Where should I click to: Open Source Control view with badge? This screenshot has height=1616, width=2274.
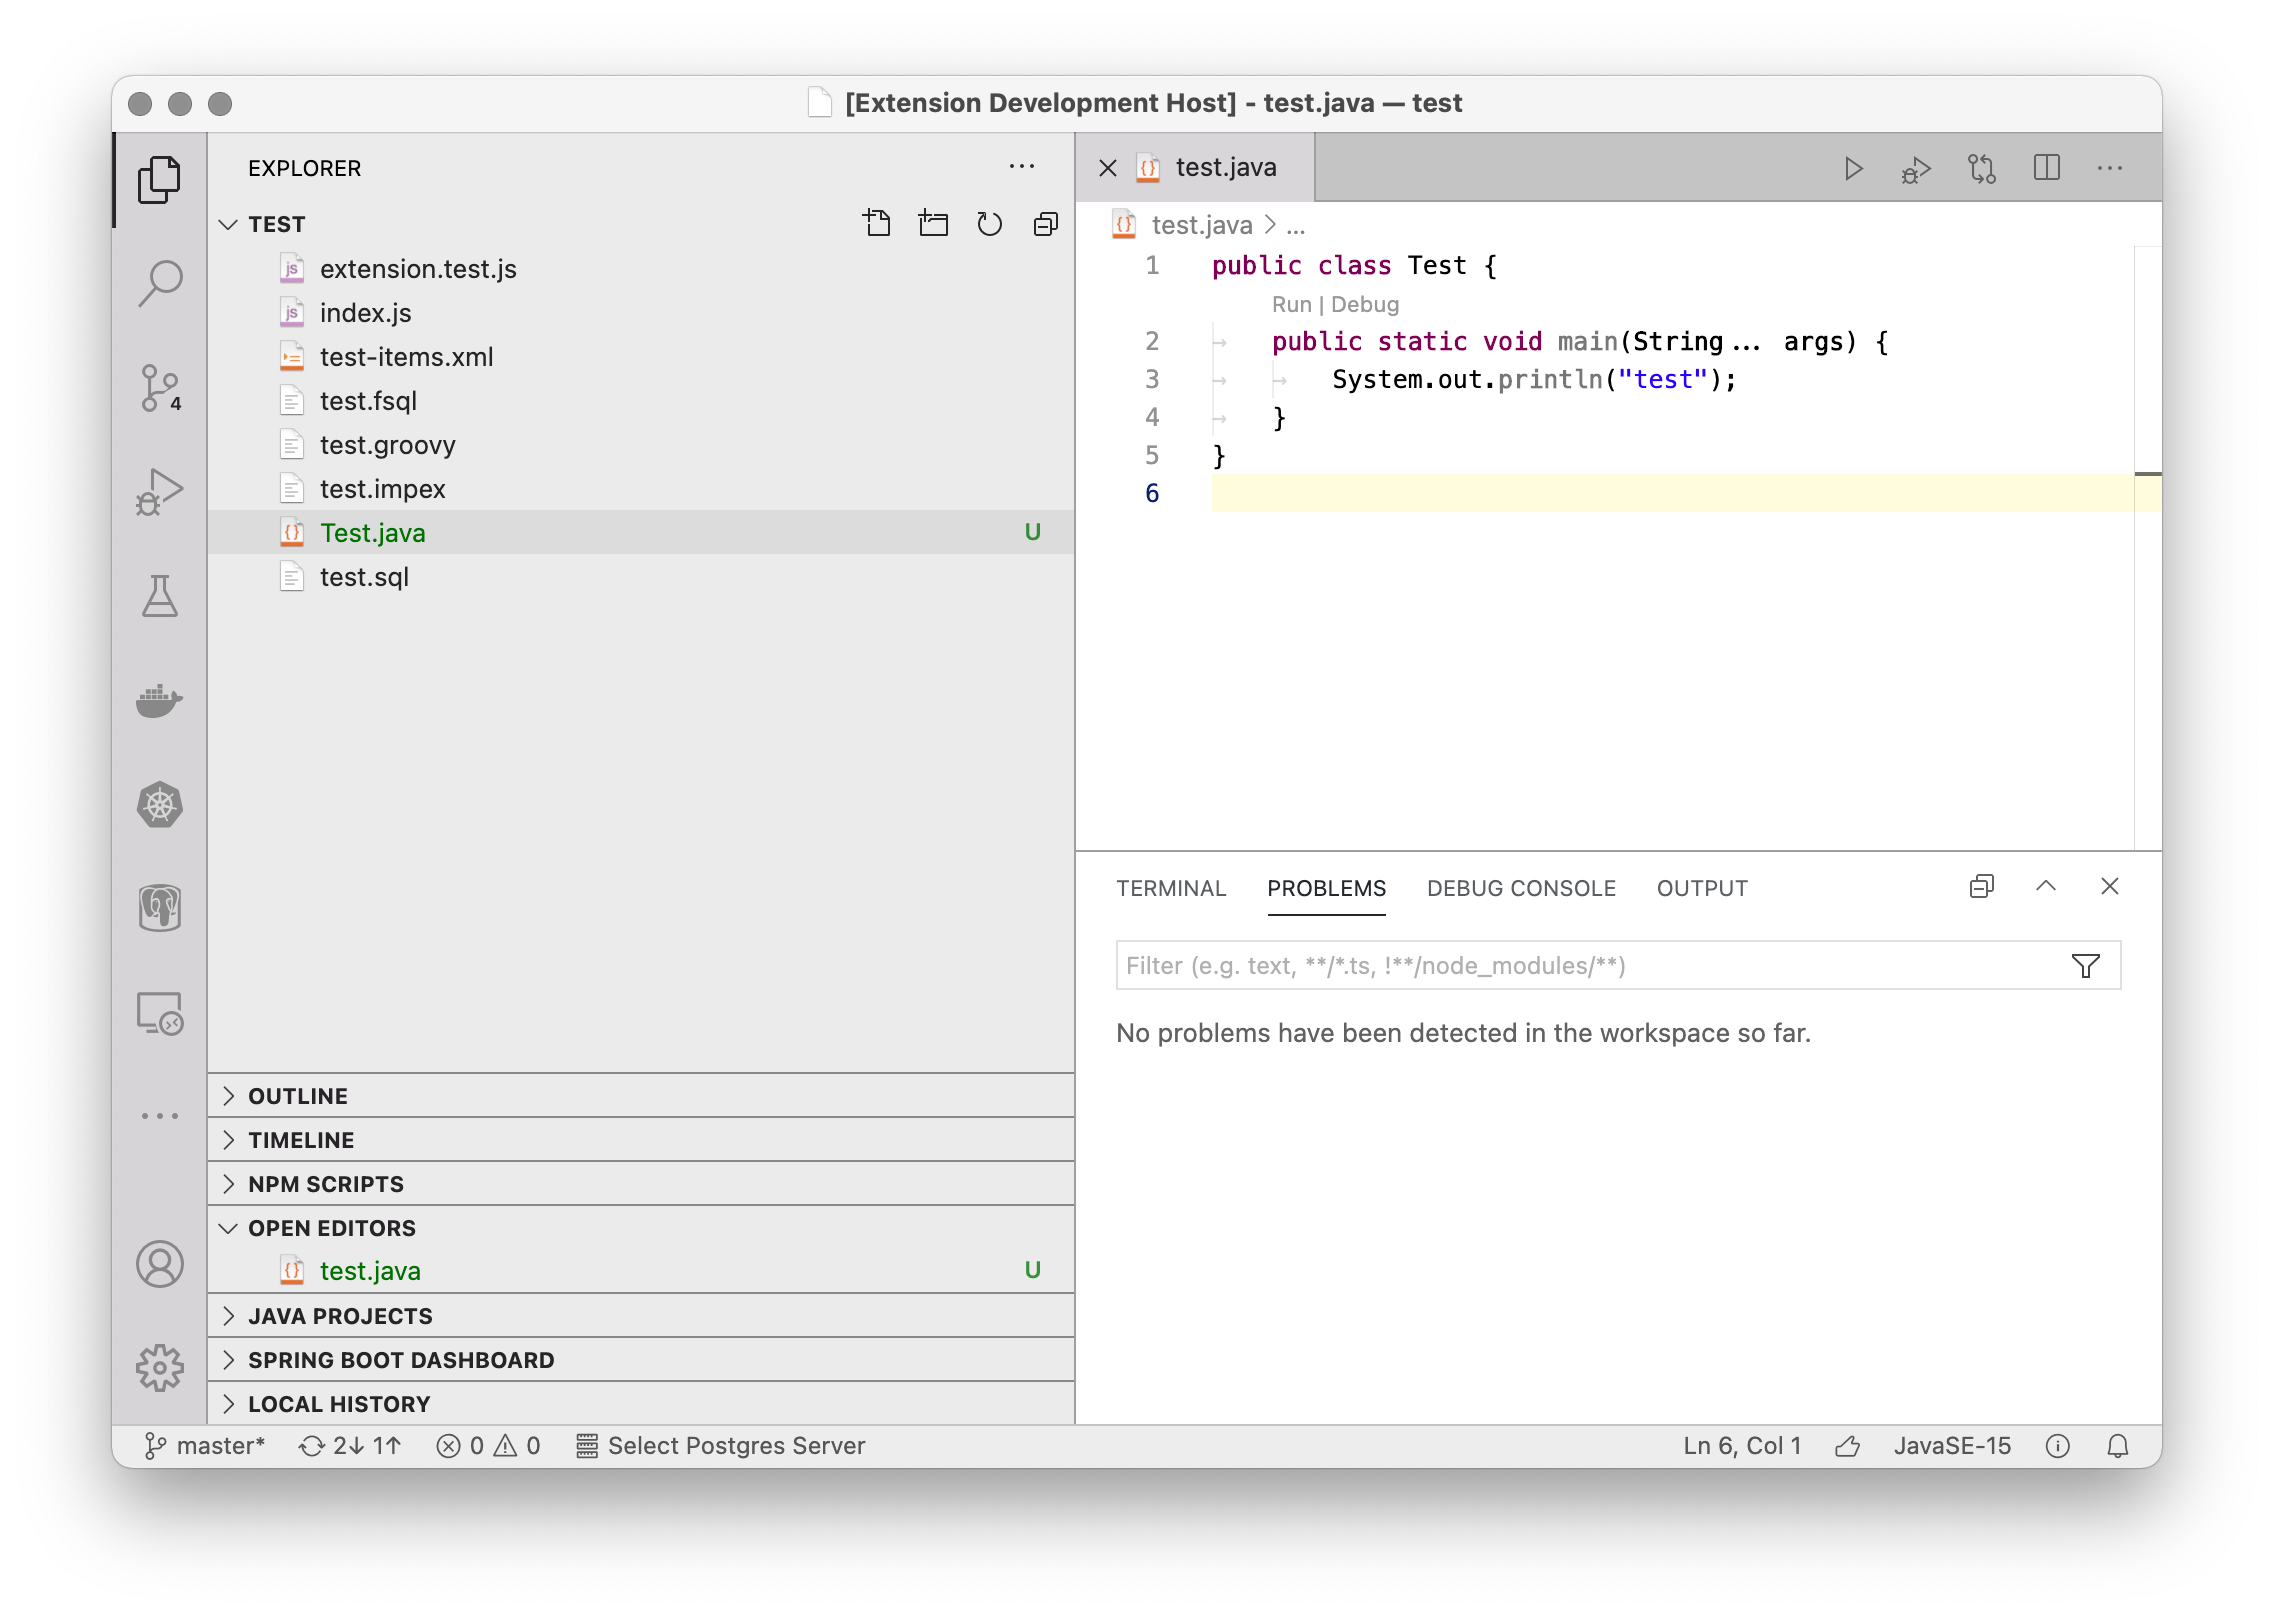coord(160,388)
